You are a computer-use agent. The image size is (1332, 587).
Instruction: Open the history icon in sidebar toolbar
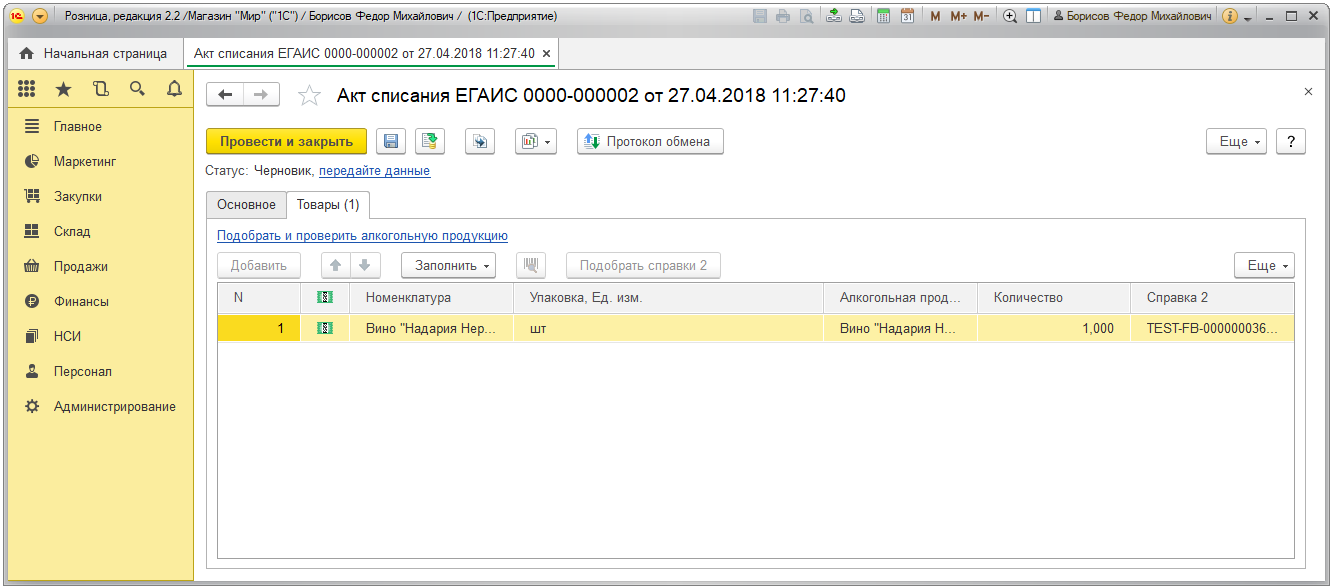pyautogui.click(x=100, y=89)
